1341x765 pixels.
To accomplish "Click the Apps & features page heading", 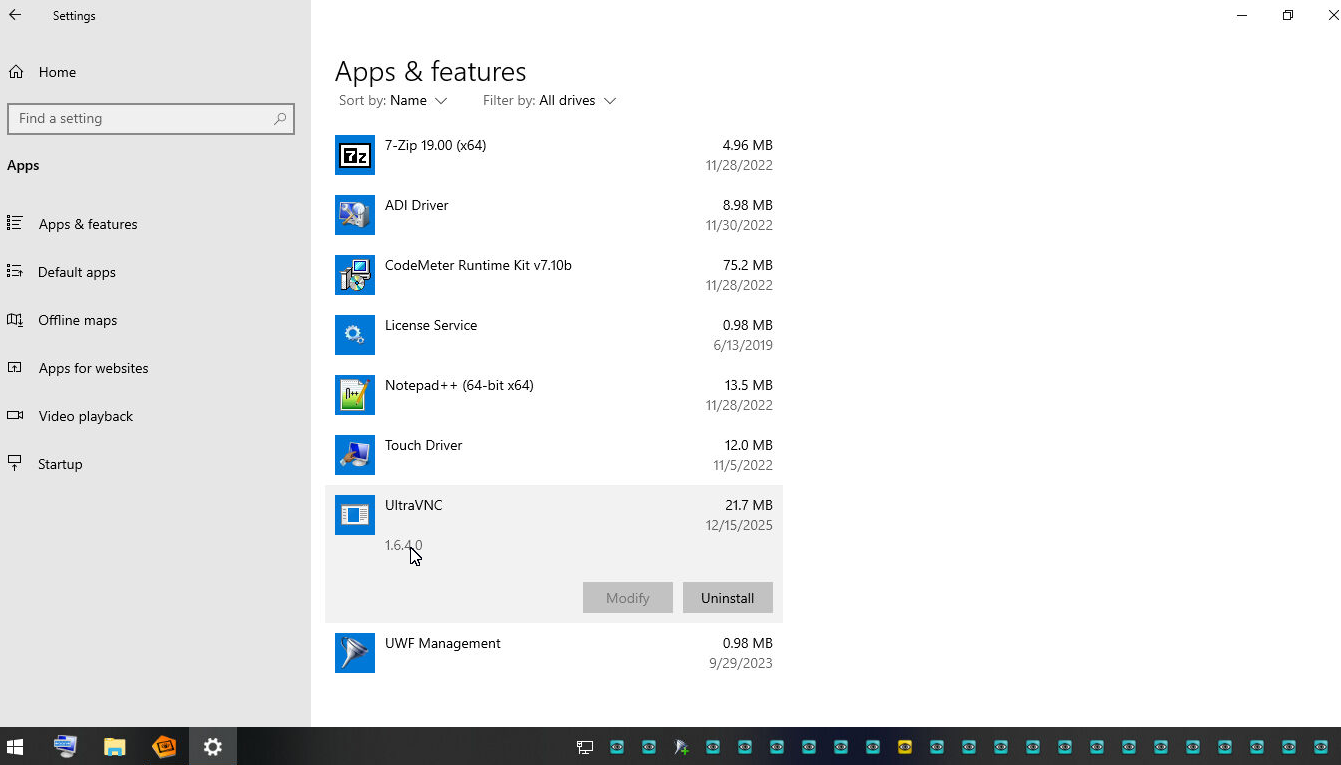I will click(x=430, y=72).
